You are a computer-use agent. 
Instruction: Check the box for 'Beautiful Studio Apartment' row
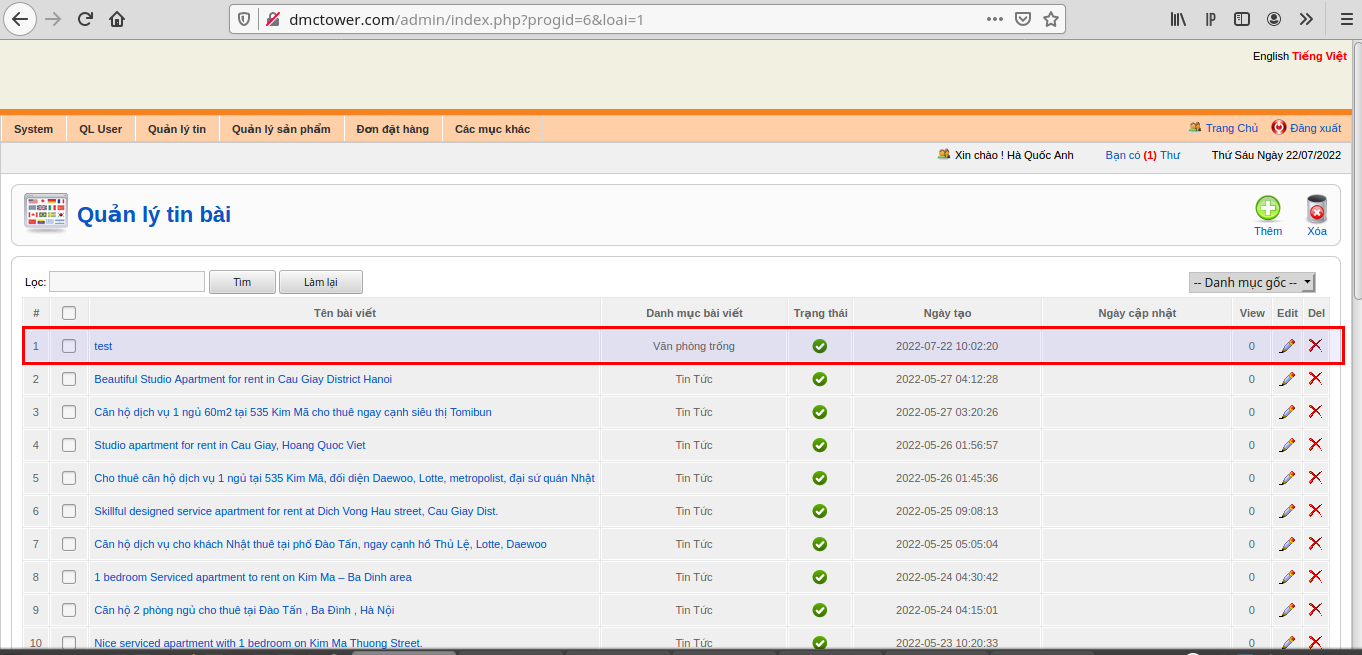(x=69, y=379)
